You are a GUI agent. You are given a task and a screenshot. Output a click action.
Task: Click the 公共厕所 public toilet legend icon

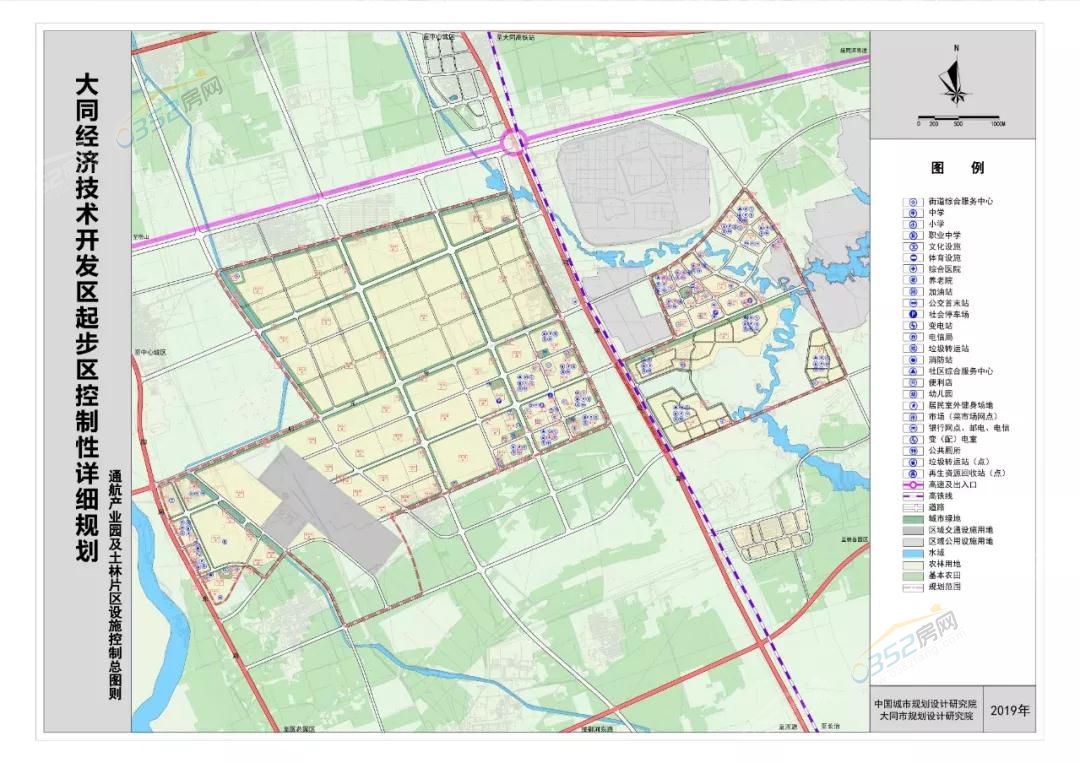912,450
